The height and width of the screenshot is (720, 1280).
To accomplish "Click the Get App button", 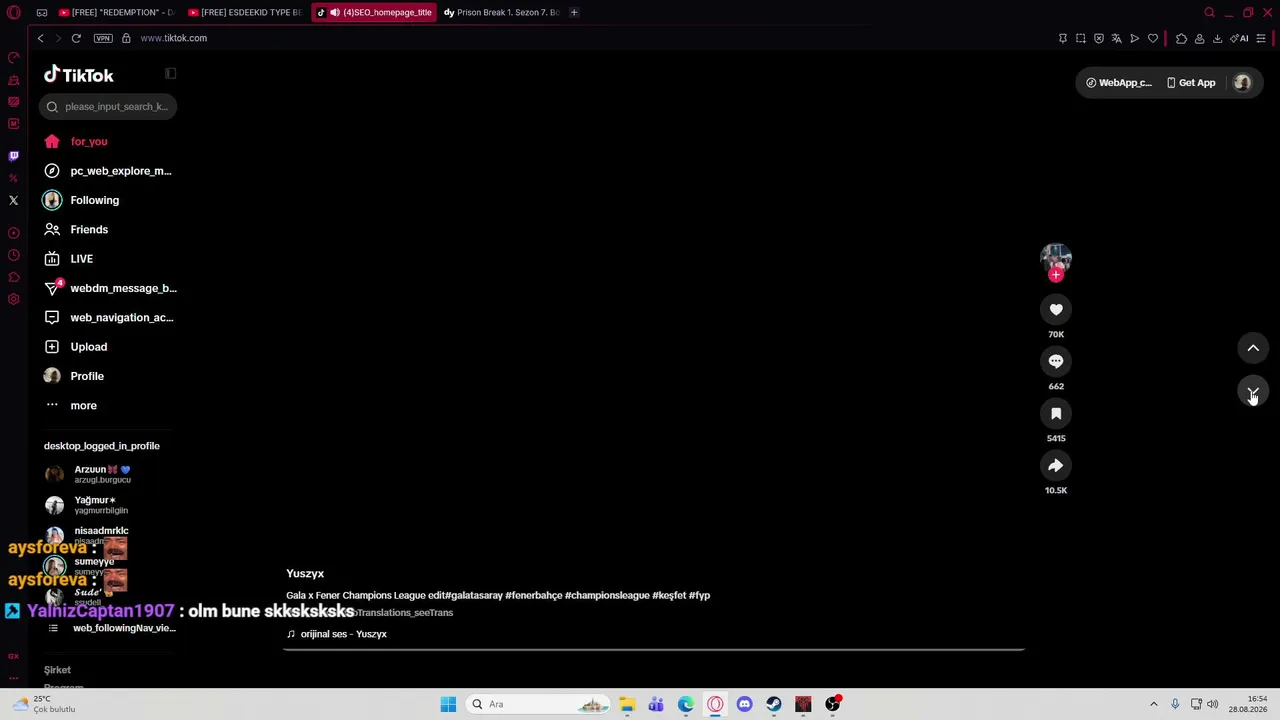I will point(1191,83).
